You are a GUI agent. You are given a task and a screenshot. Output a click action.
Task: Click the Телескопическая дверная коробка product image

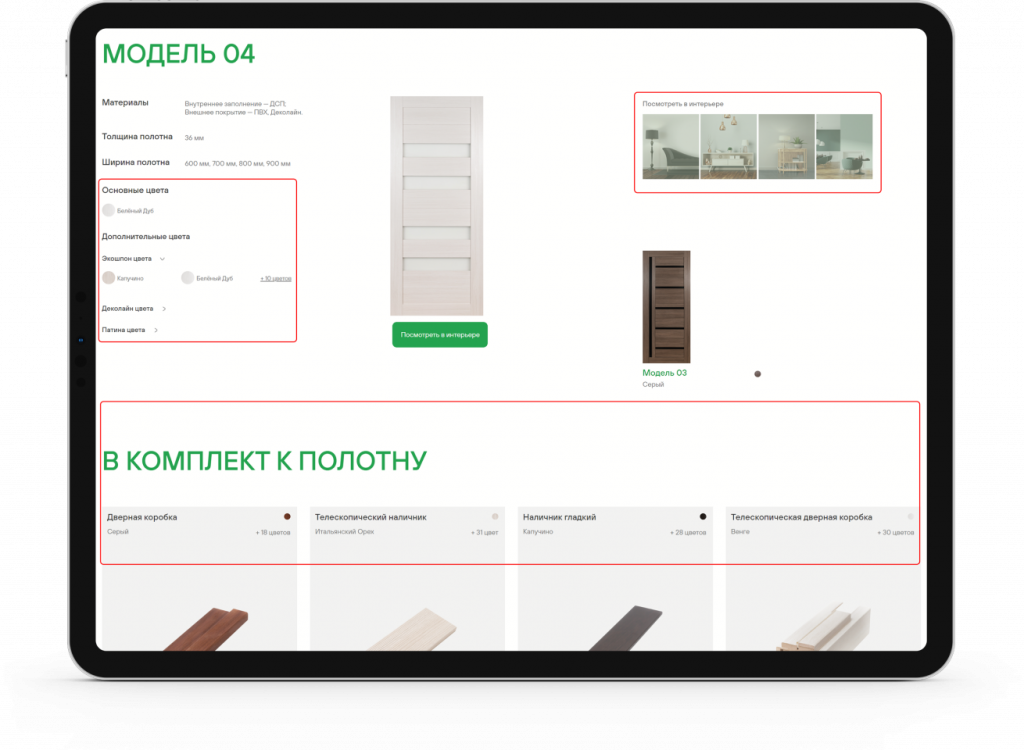[x=823, y=626]
